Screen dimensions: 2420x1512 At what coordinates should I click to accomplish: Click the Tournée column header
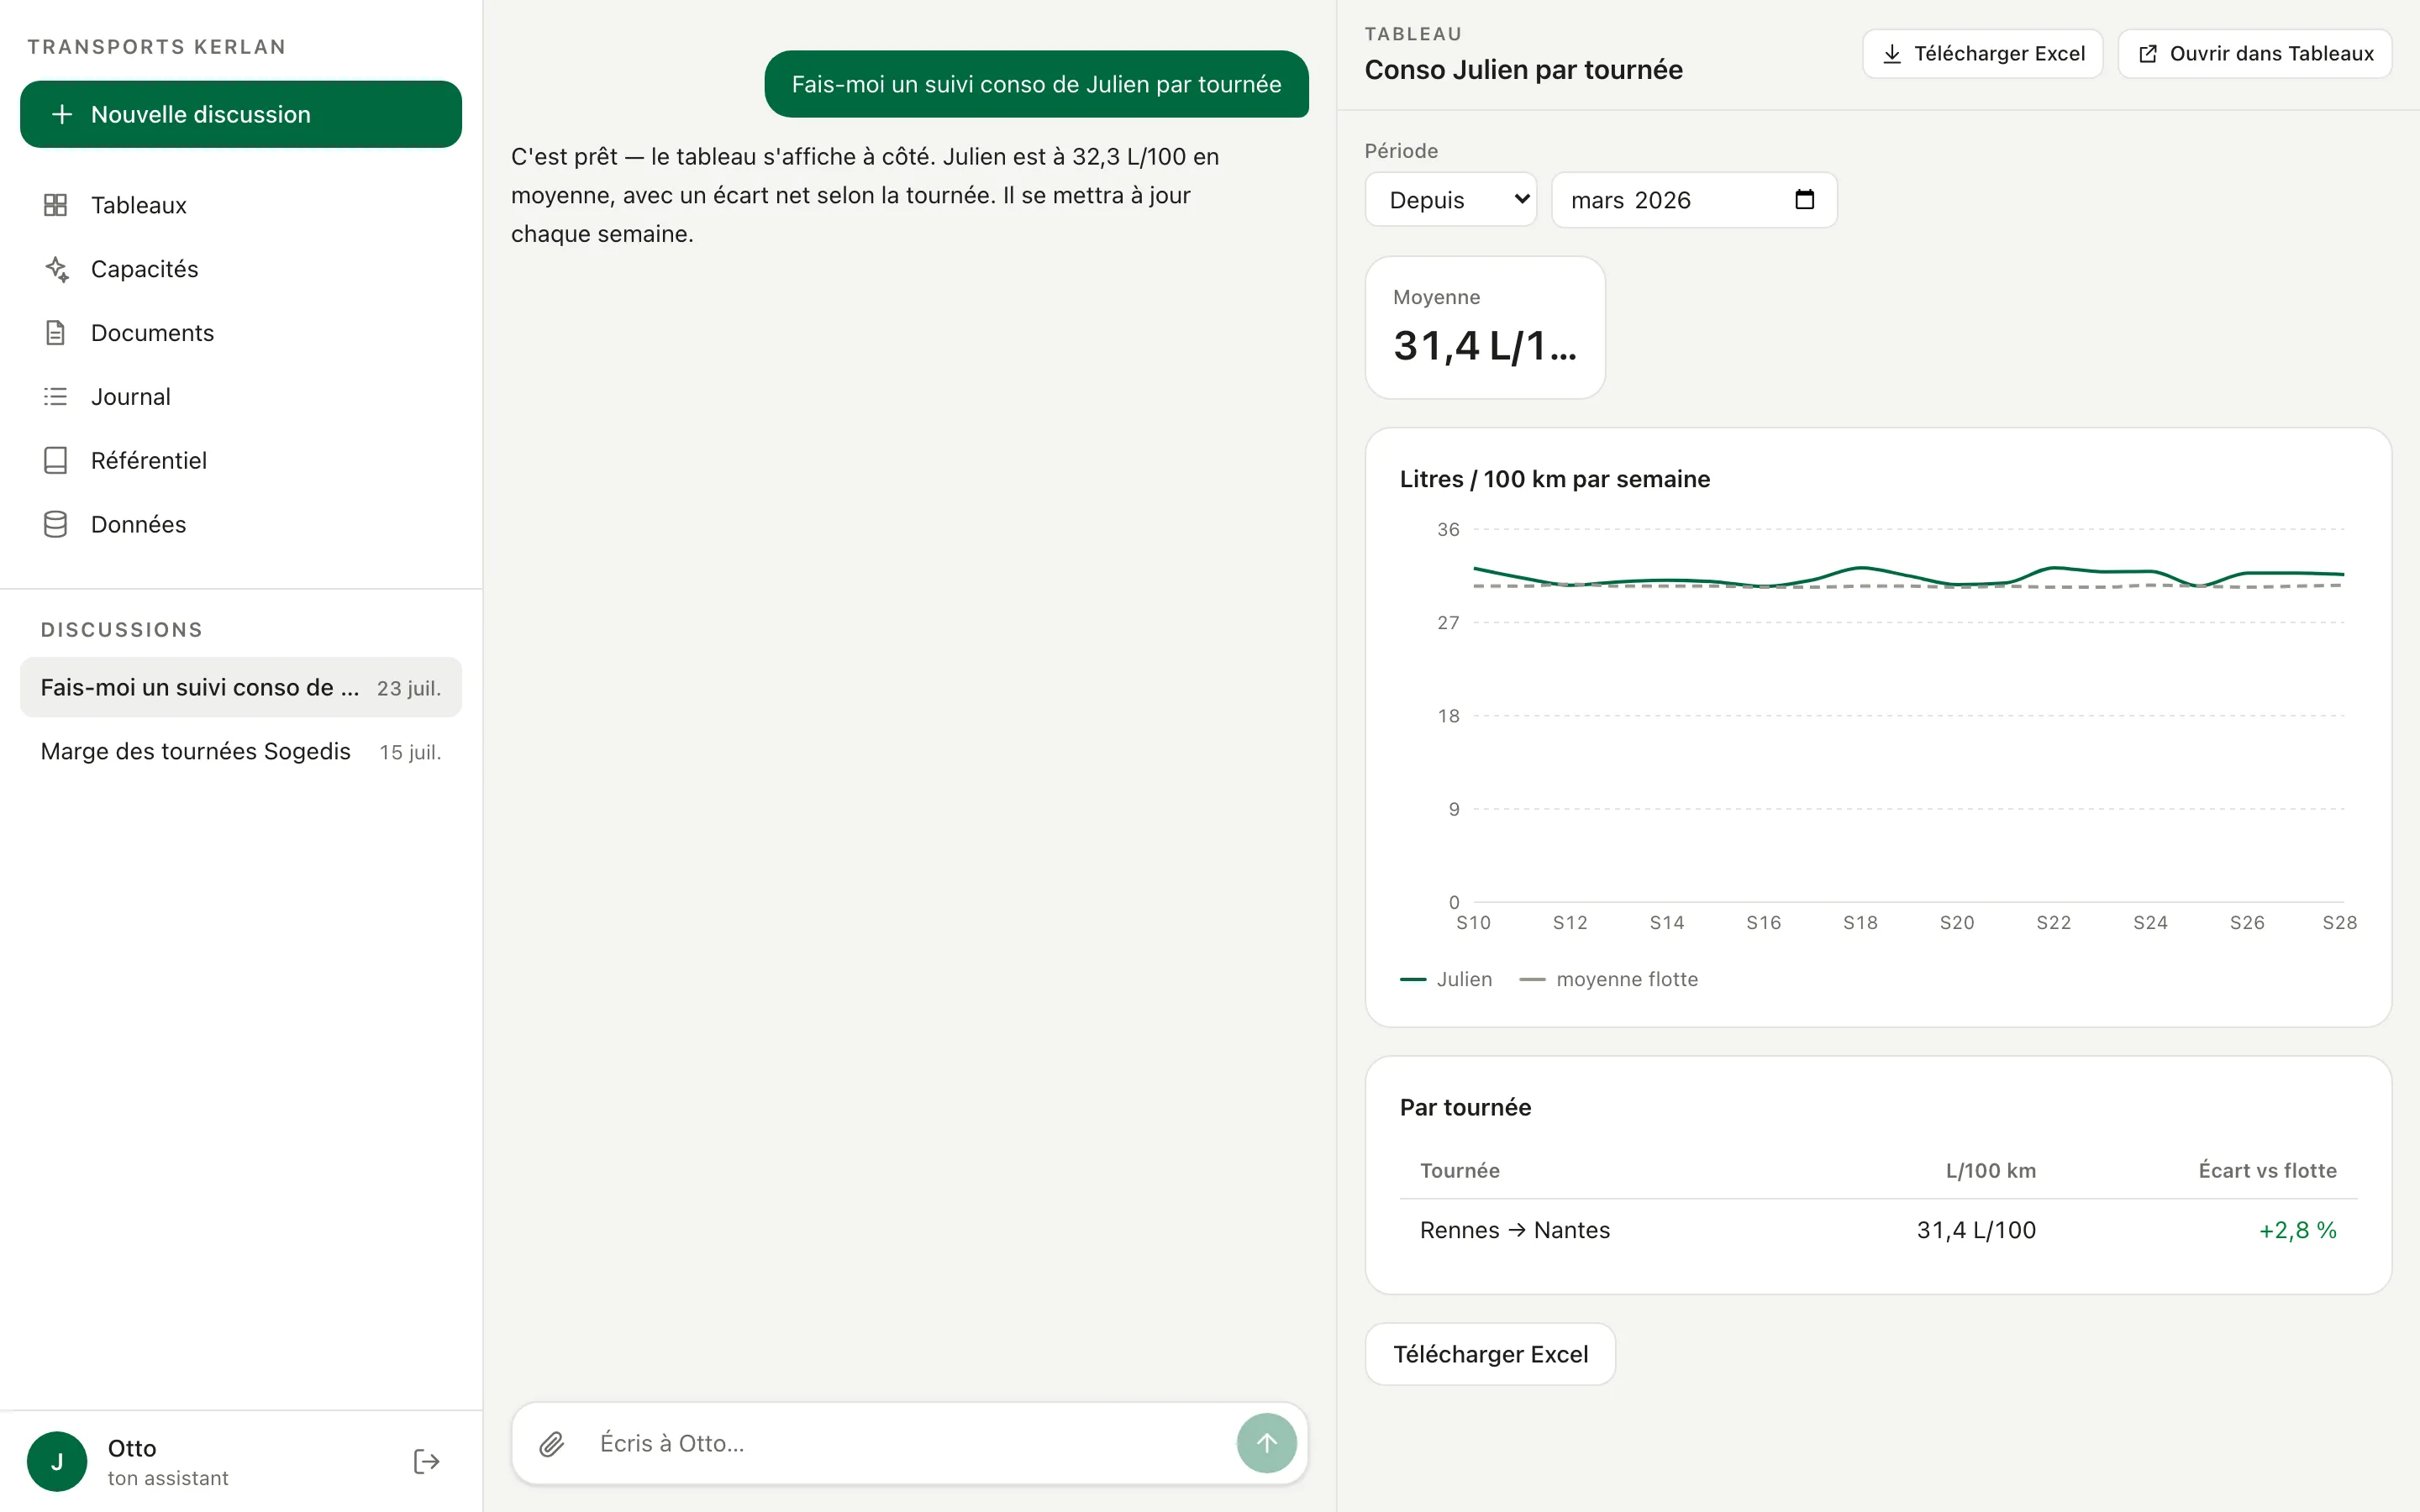[x=1460, y=1170]
